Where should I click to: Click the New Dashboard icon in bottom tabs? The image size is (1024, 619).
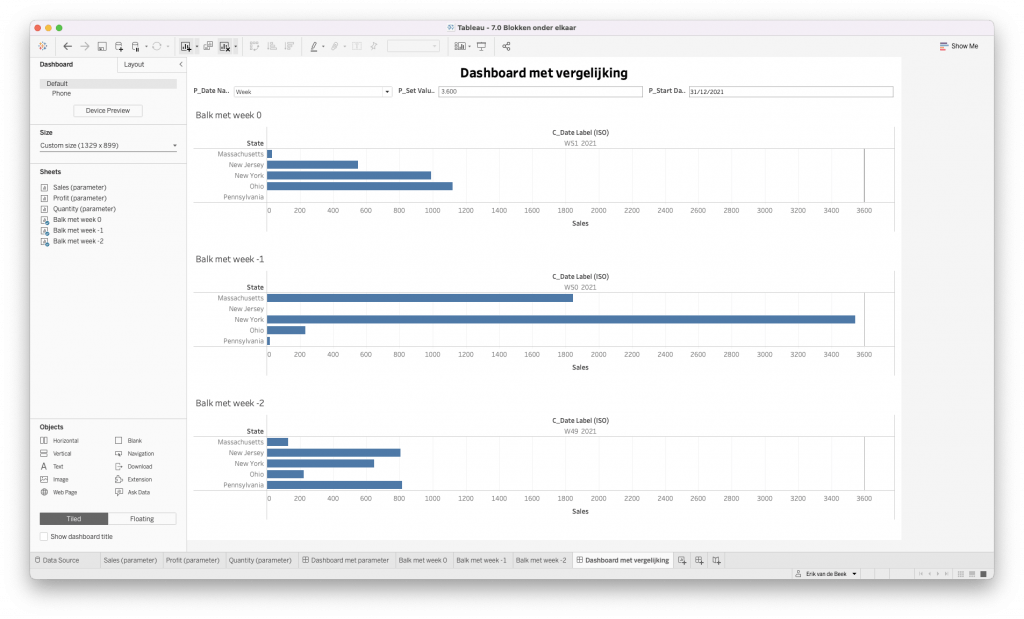point(700,561)
